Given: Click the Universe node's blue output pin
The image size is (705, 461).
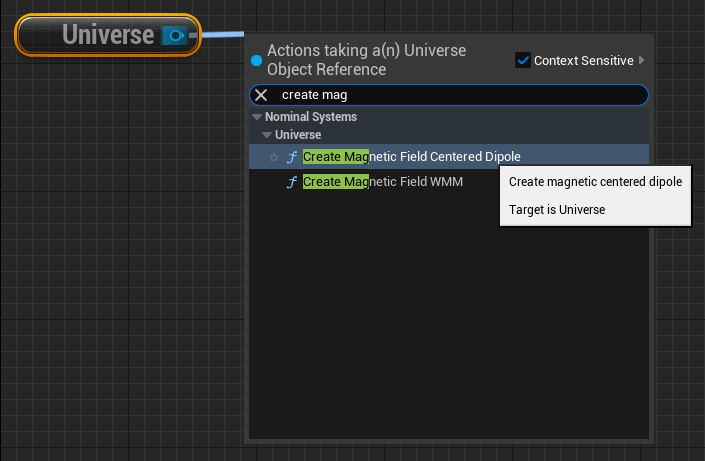Looking at the screenshot, I should (173, 36).
